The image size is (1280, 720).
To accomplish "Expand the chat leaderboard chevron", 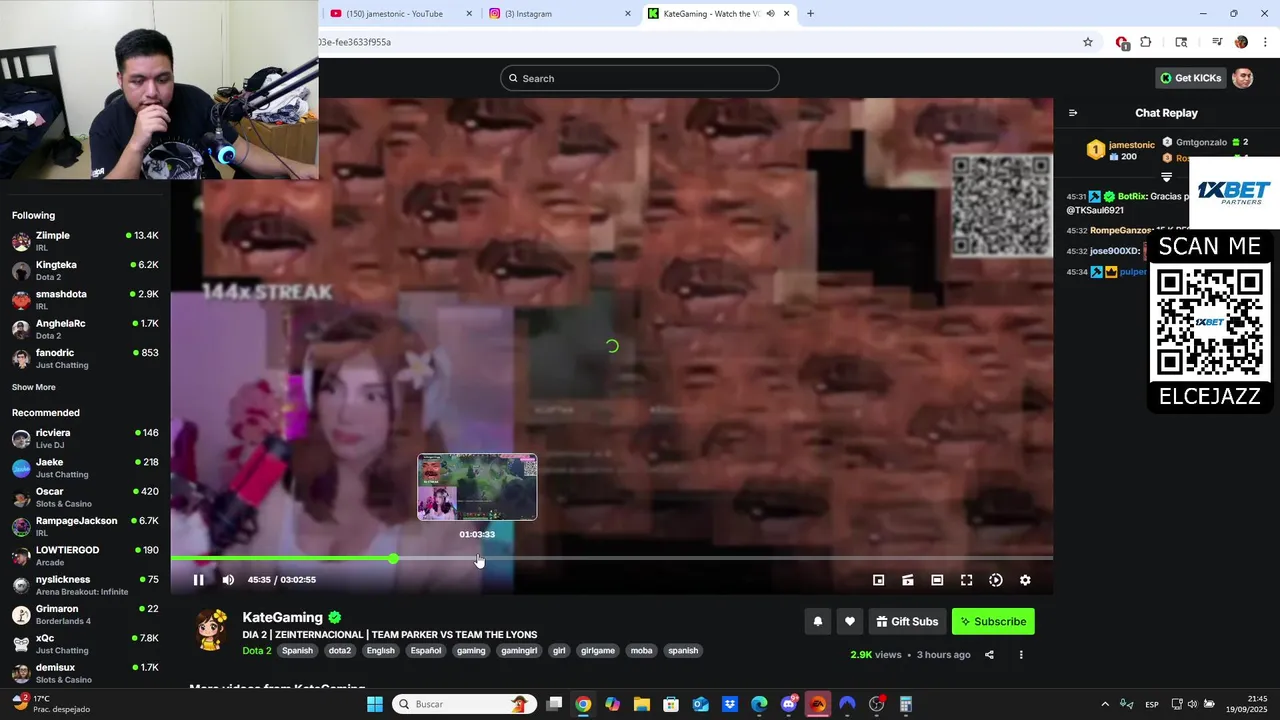I will [1166, 177].
